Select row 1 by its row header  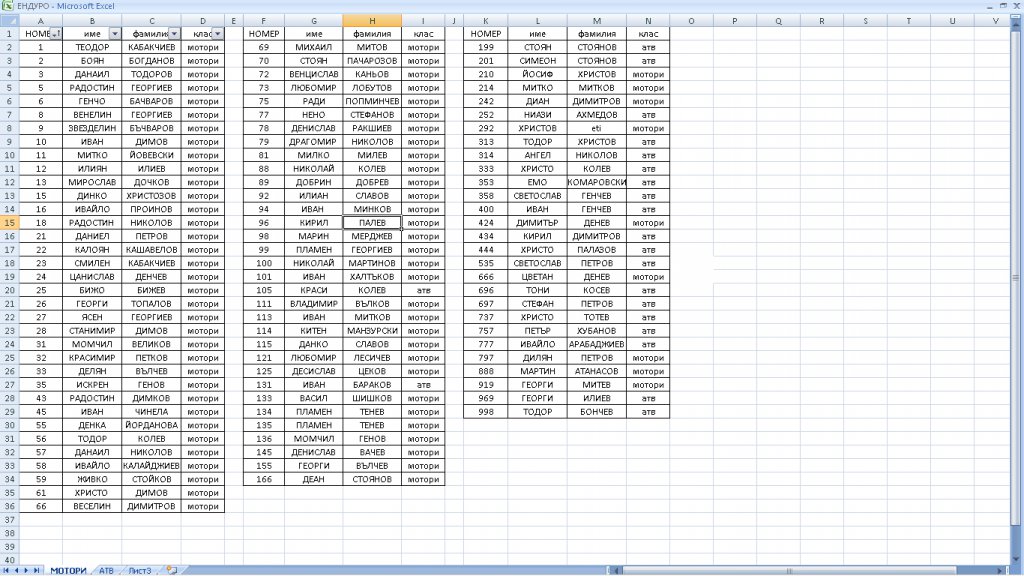tap(9, 34)
